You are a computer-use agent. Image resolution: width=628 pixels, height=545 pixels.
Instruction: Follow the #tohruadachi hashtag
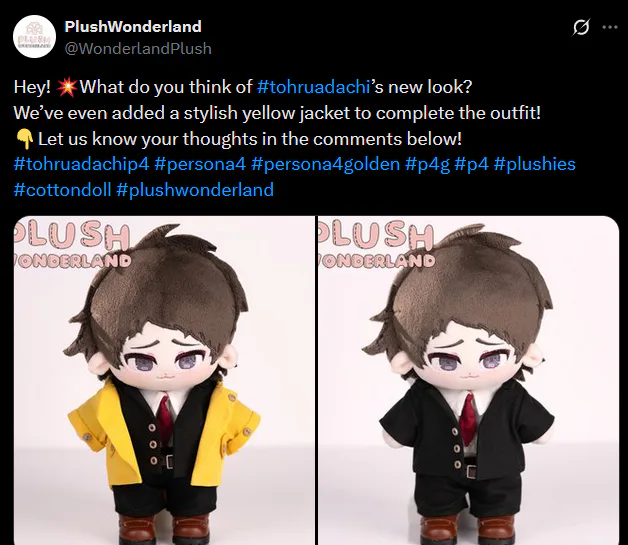[313, 87]
